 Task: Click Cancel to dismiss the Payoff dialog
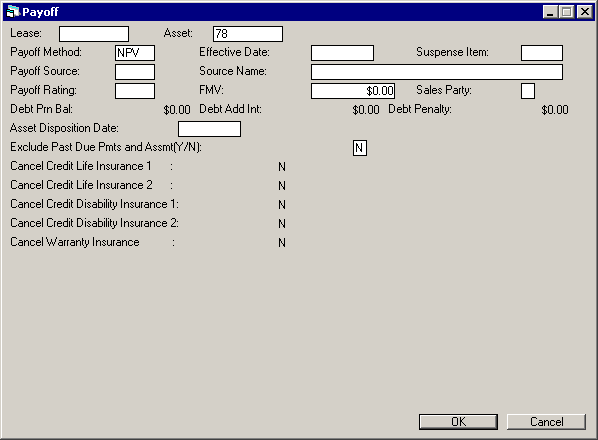(x=546, y=422)
